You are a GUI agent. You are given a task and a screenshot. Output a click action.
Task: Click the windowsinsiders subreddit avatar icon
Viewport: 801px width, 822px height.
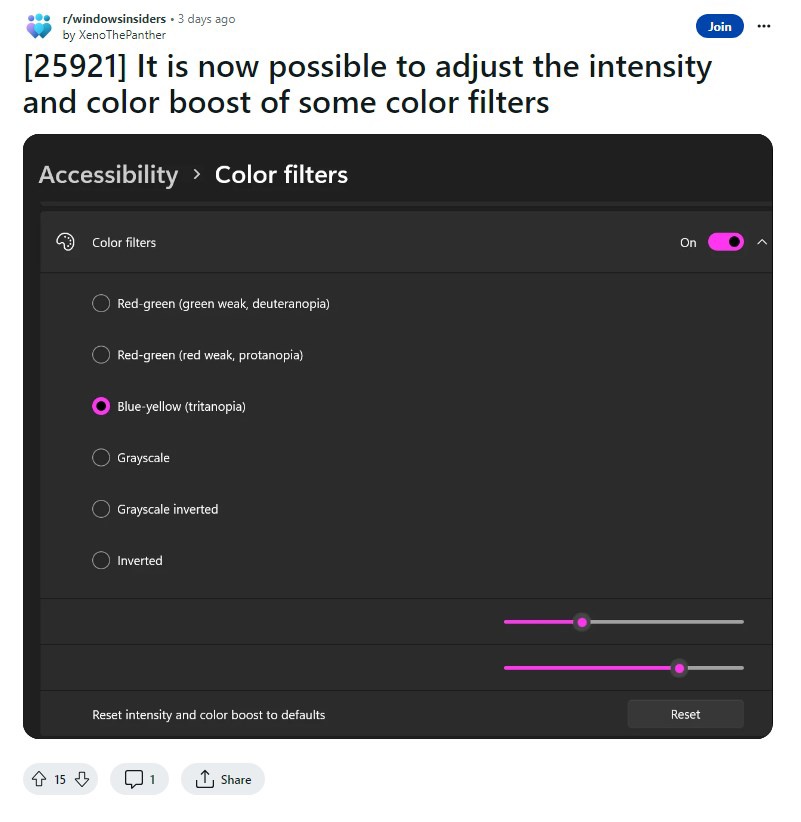click(x=39, y=26)
